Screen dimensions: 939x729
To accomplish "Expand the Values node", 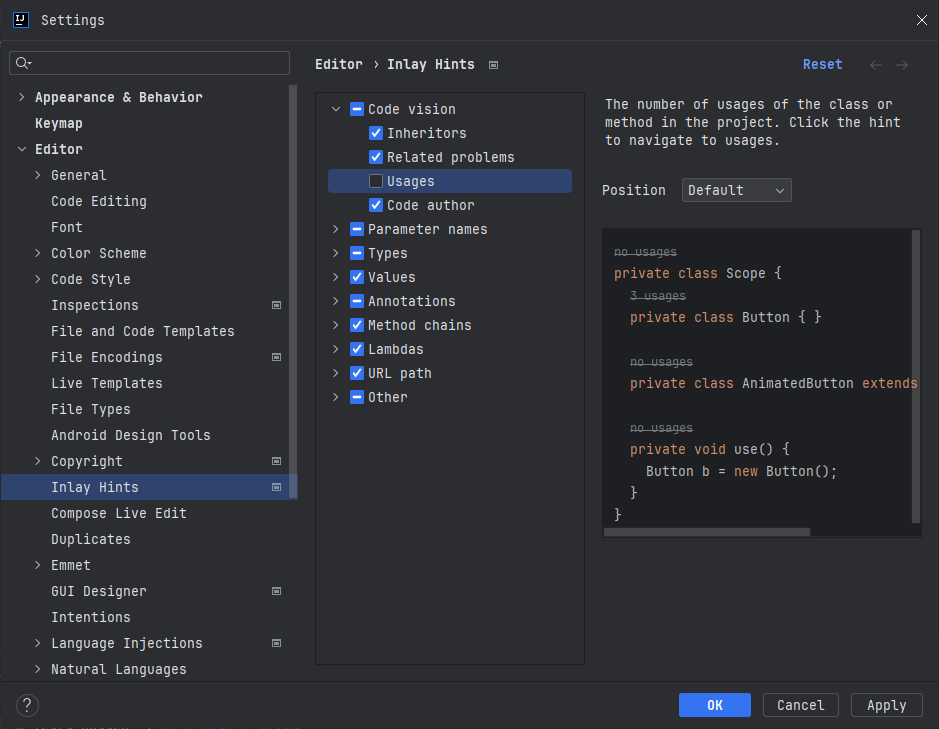I will click(x=336, y=277).
